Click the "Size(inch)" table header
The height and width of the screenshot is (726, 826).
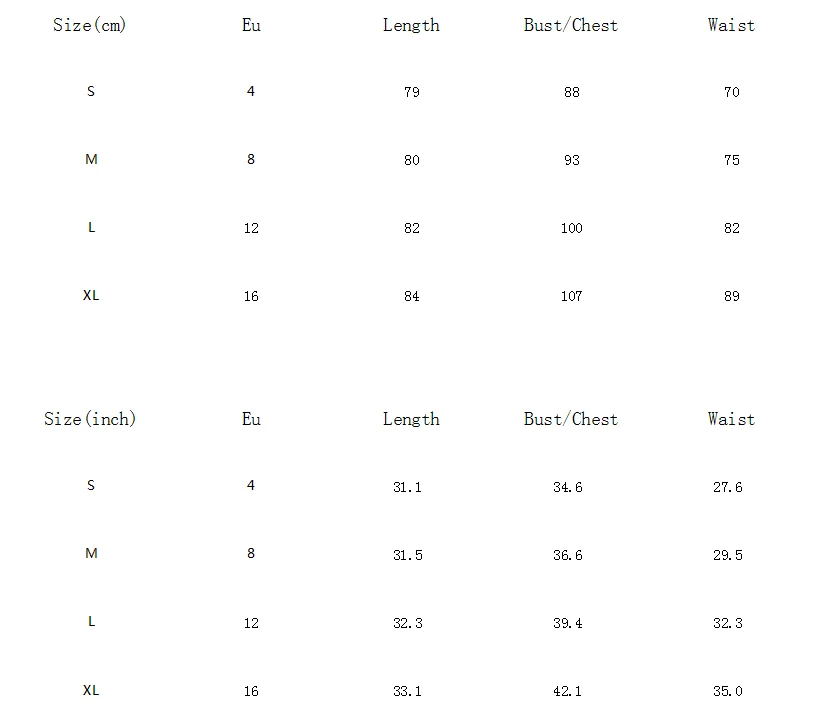(x=90, y=419)
